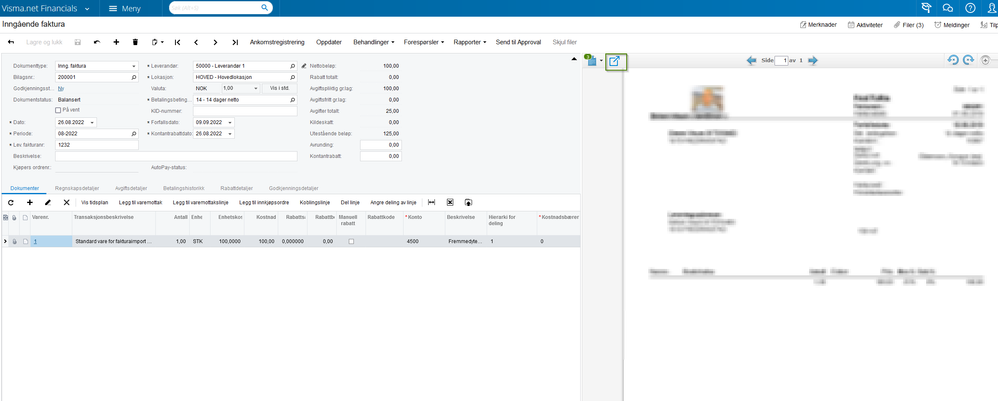Click the Vis i std. button
Viewport: 998px width, 401px height.
point(280,88)
